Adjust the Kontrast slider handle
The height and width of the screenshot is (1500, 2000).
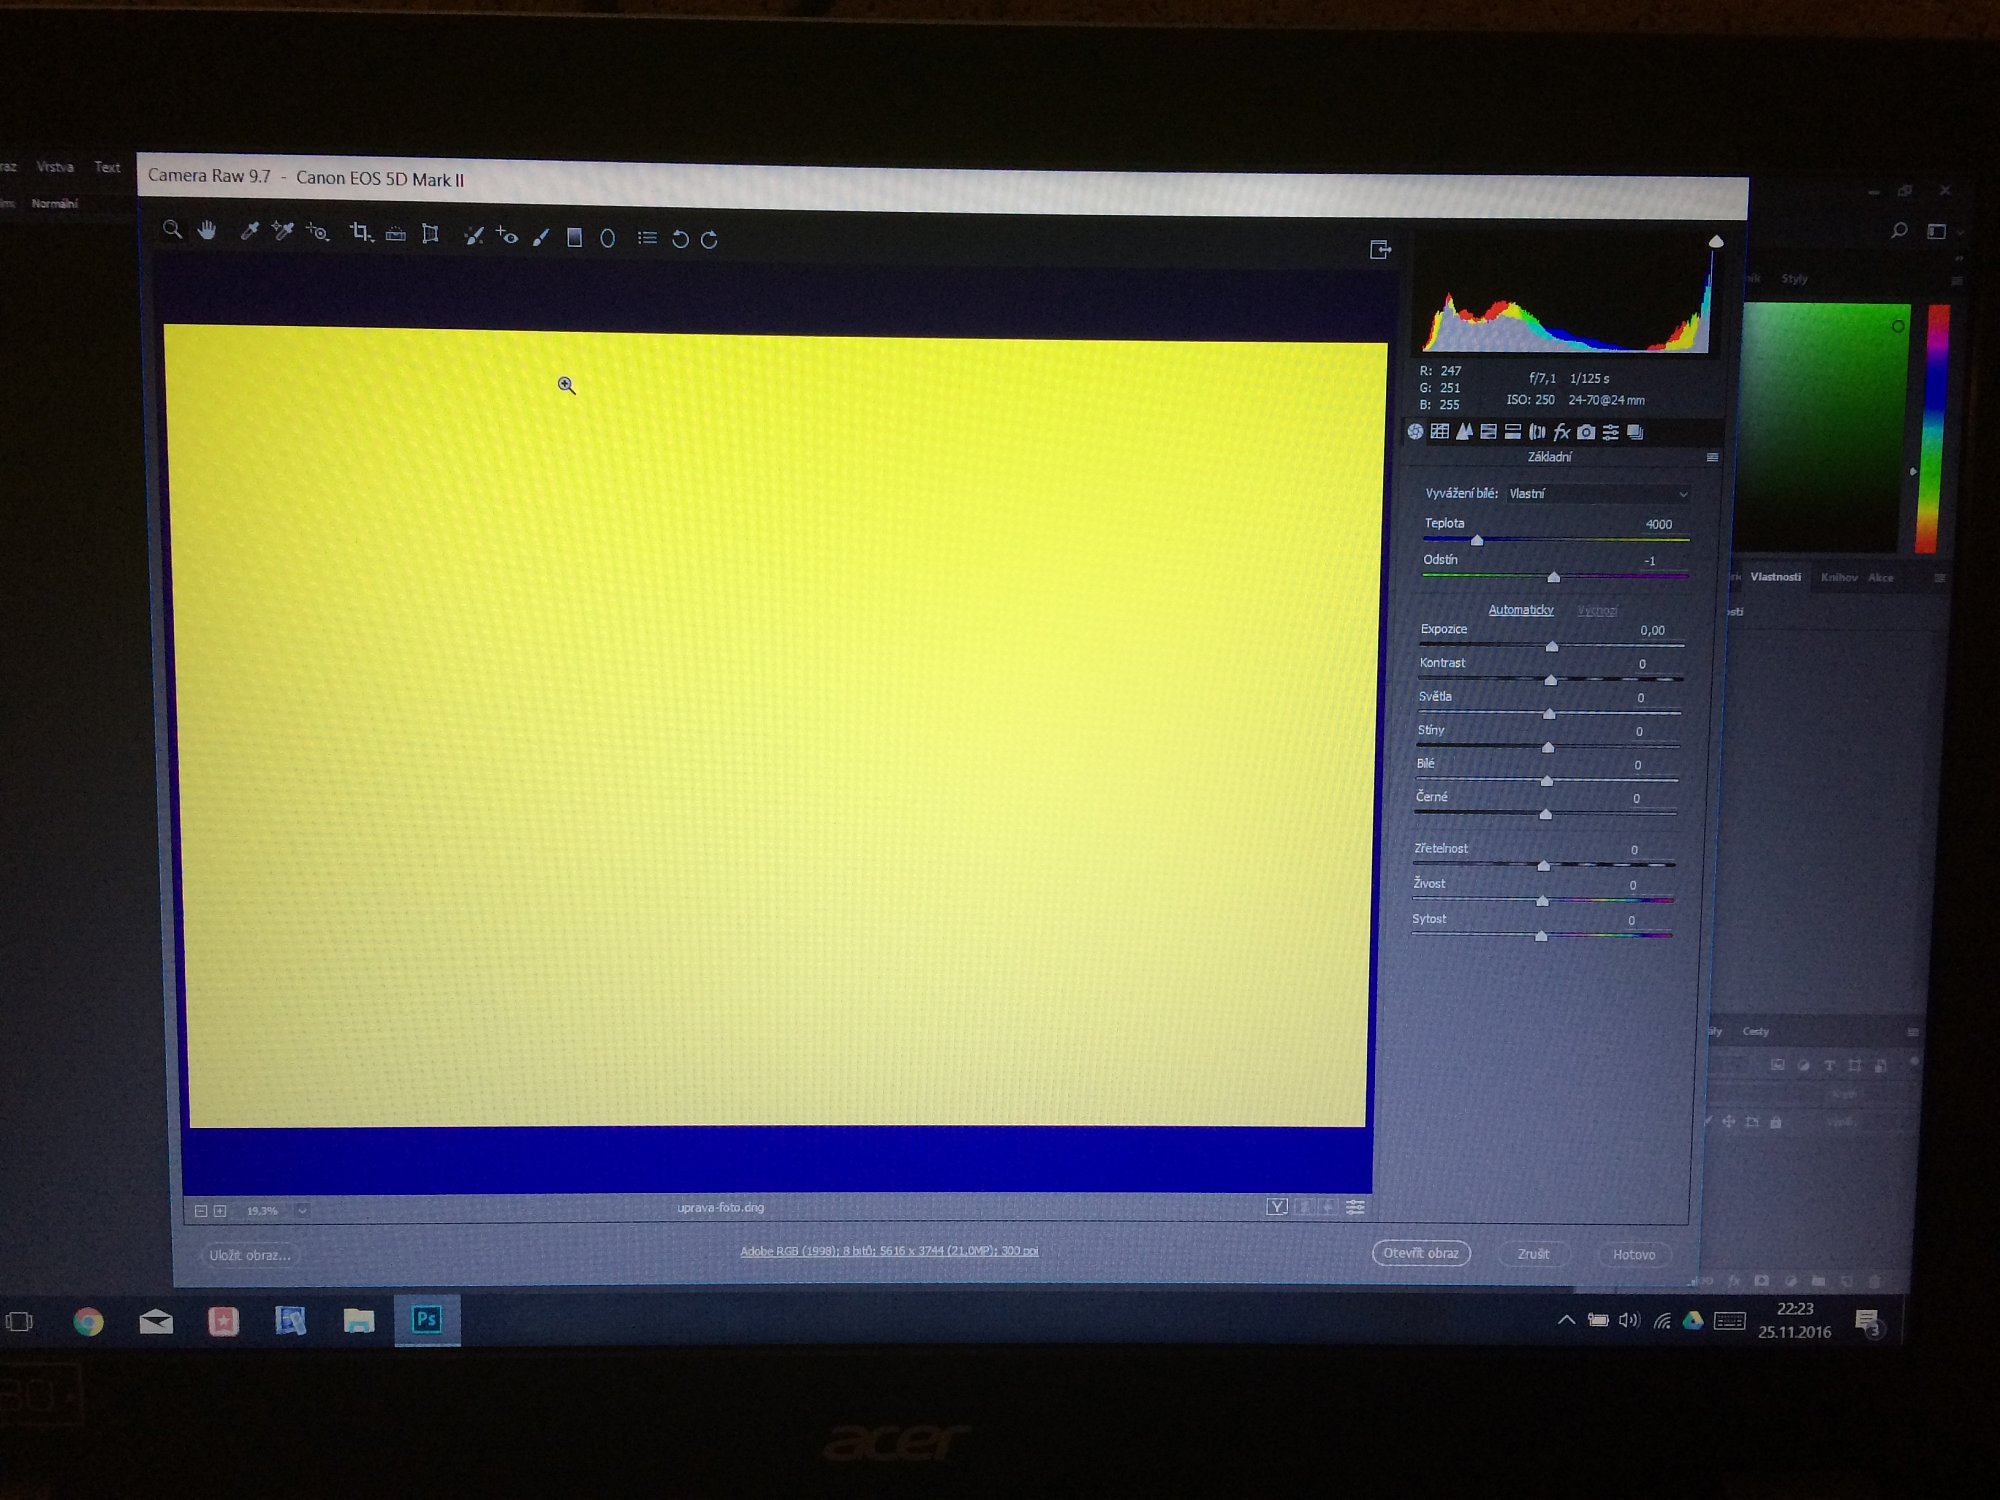[1550, 680]
